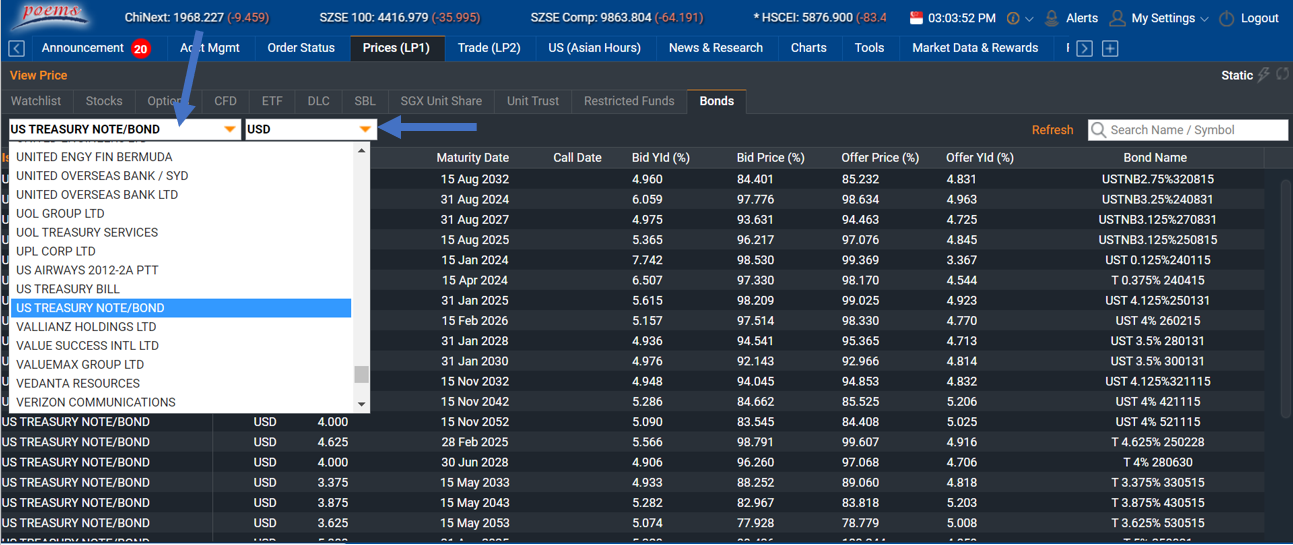Open My Settings user menu

pos(1158,18)
